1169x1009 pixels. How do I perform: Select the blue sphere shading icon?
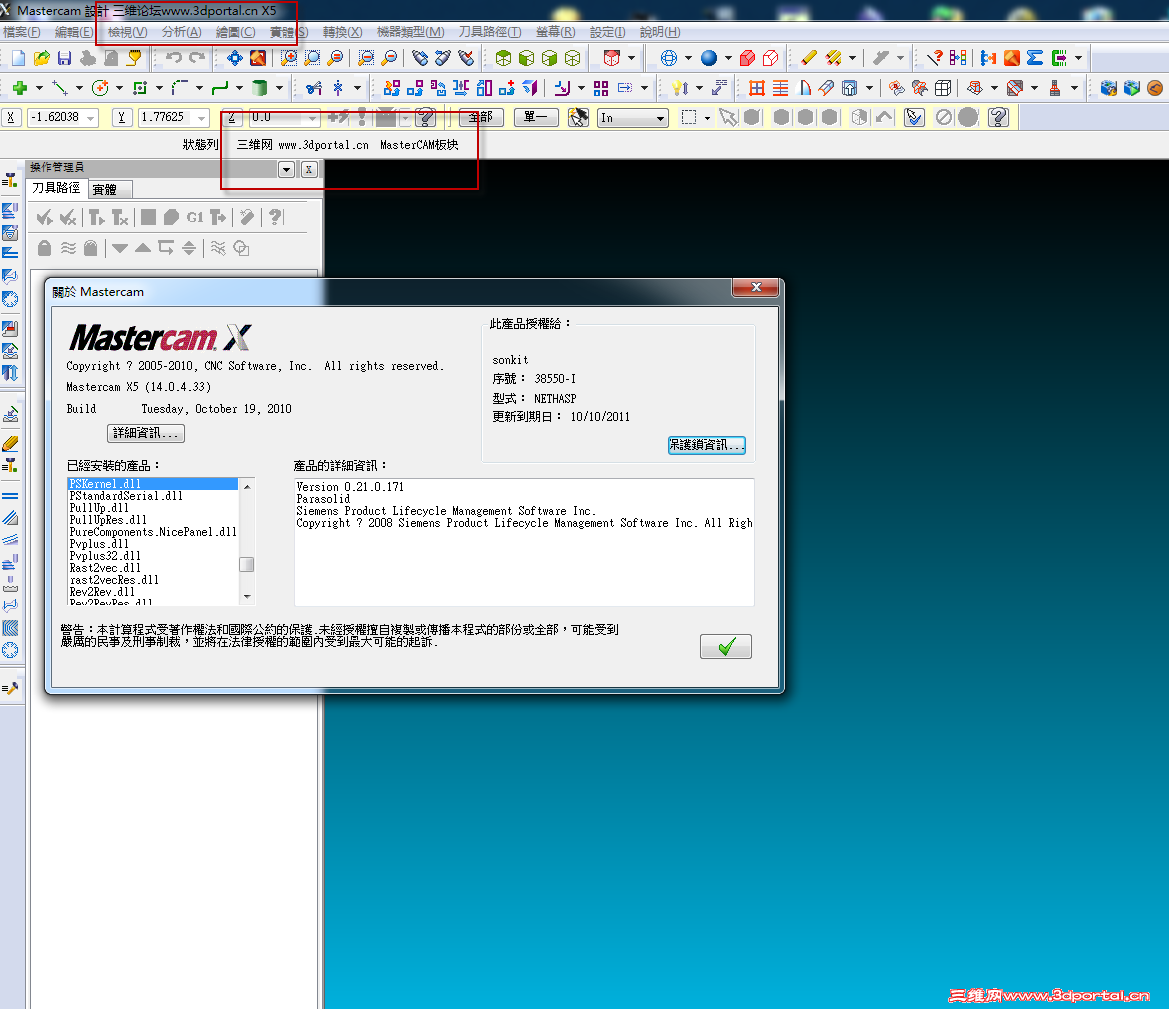(x=709, y=58)
